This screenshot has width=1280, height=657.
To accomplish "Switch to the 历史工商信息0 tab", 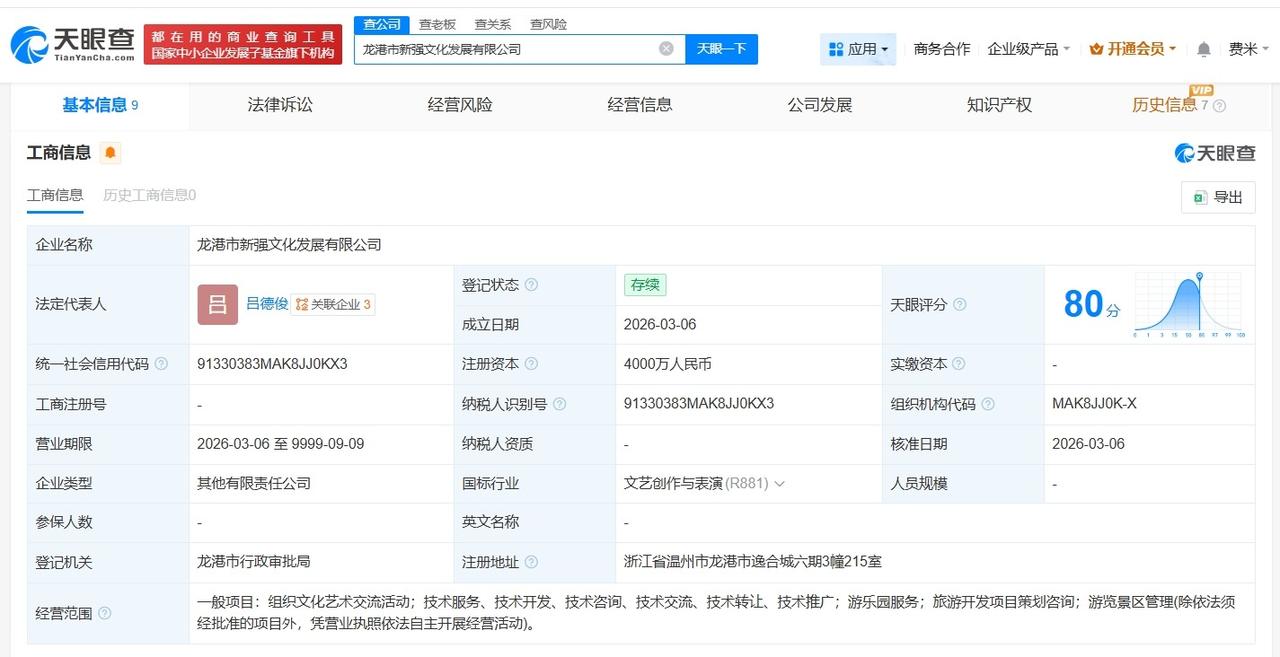I will (146, 195).
